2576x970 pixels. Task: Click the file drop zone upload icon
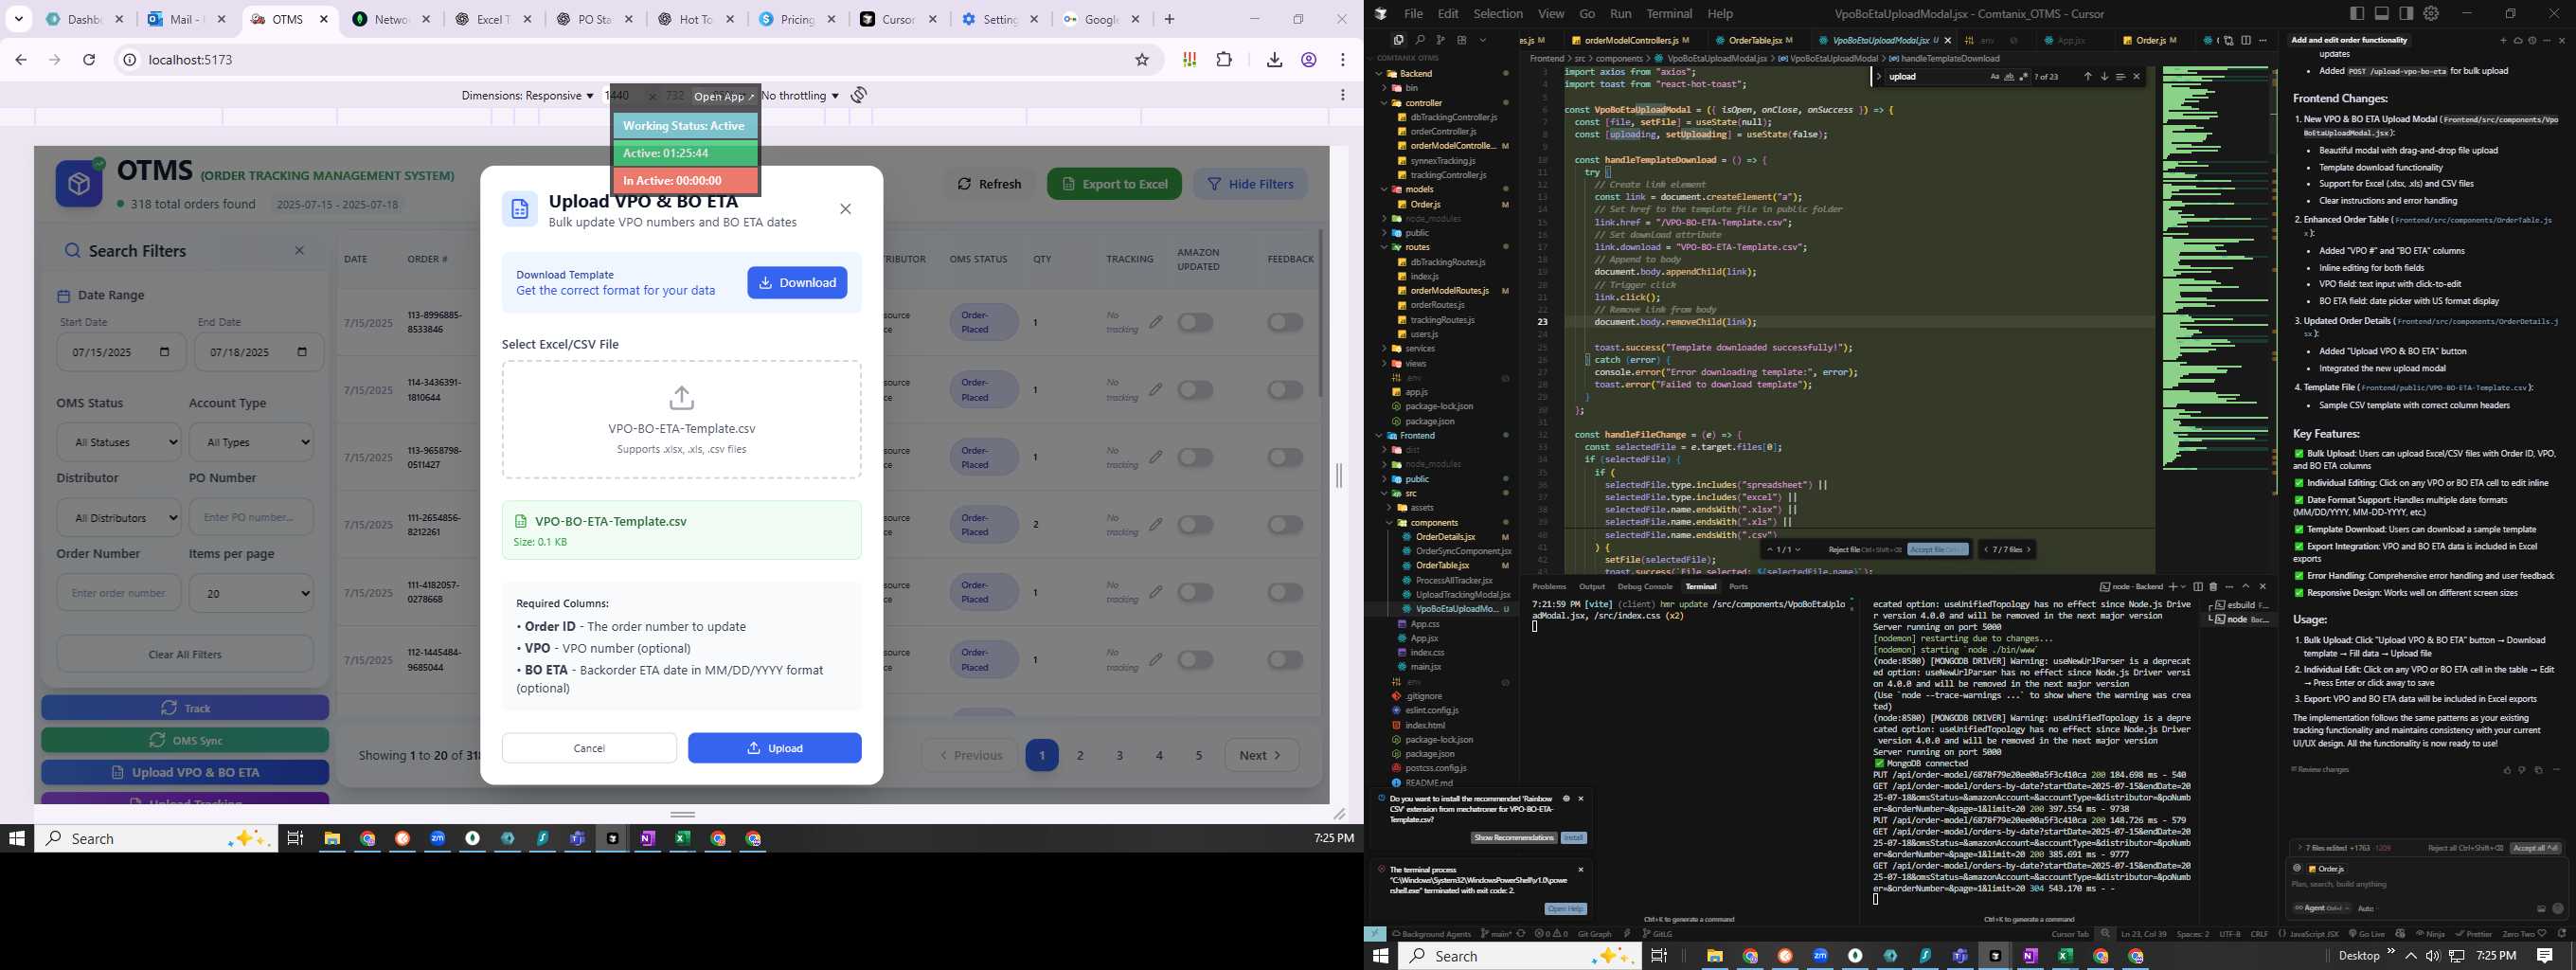682,398
